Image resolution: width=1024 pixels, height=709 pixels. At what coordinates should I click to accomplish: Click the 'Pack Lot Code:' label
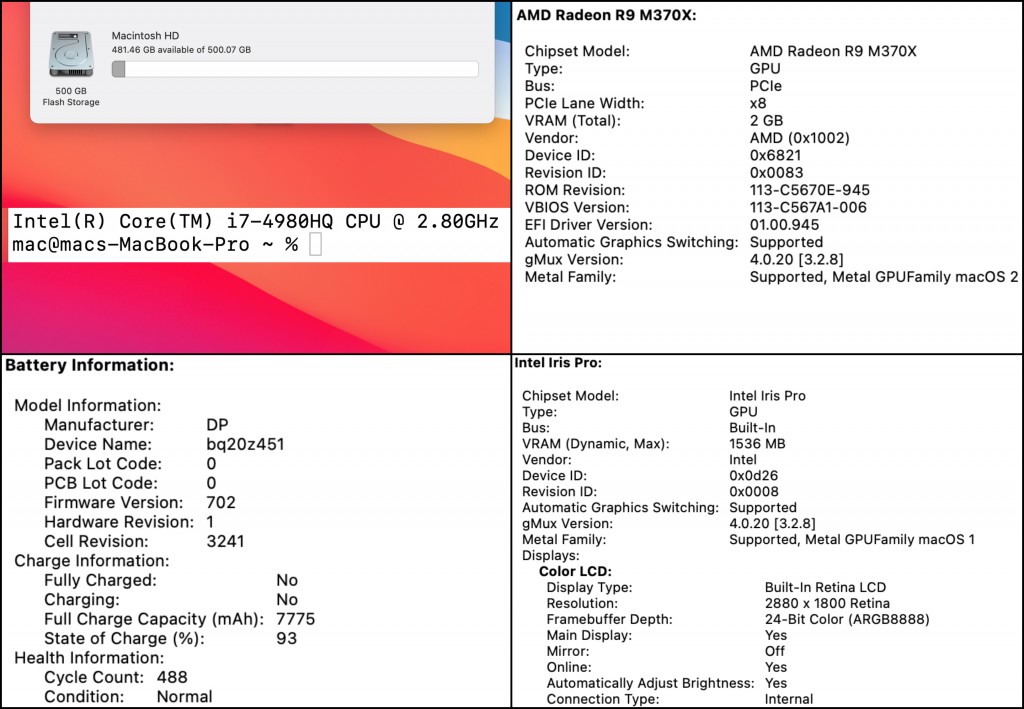tap(103, 464)
